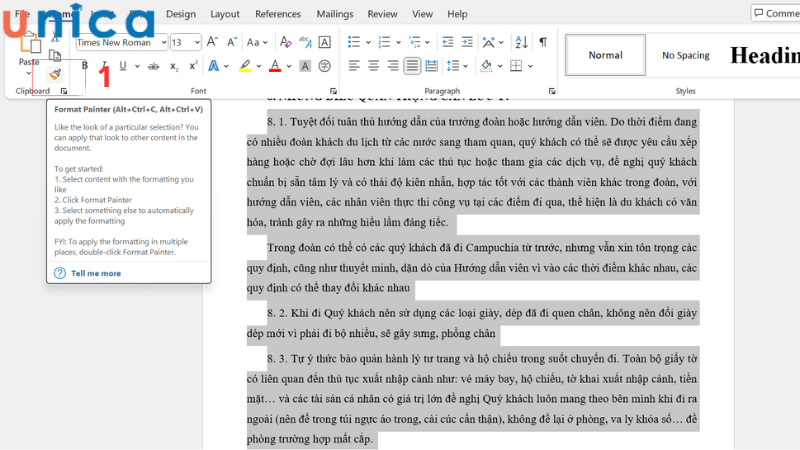800x450 pixels.
Task: Increase the font size with grow font
Action: click(212, 42)
